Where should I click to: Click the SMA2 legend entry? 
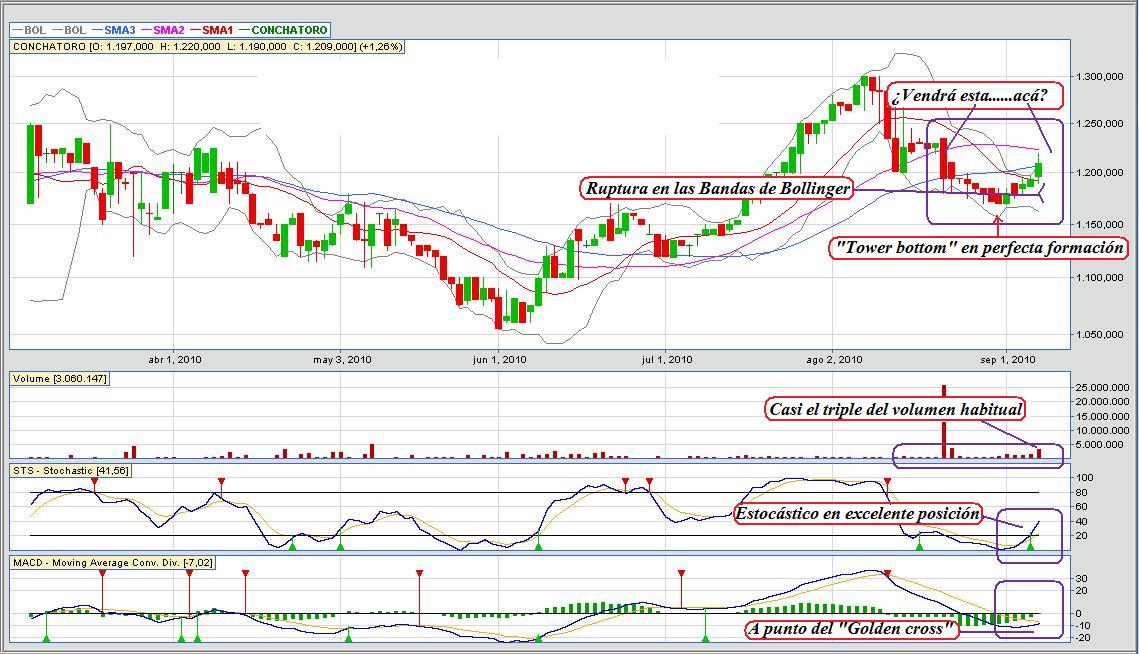(x=161, y=30)
